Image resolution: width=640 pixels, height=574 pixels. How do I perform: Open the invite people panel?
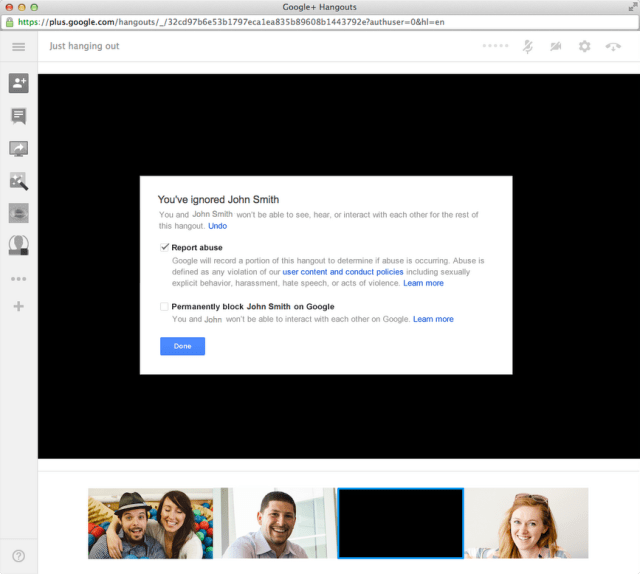click(18, 84)
